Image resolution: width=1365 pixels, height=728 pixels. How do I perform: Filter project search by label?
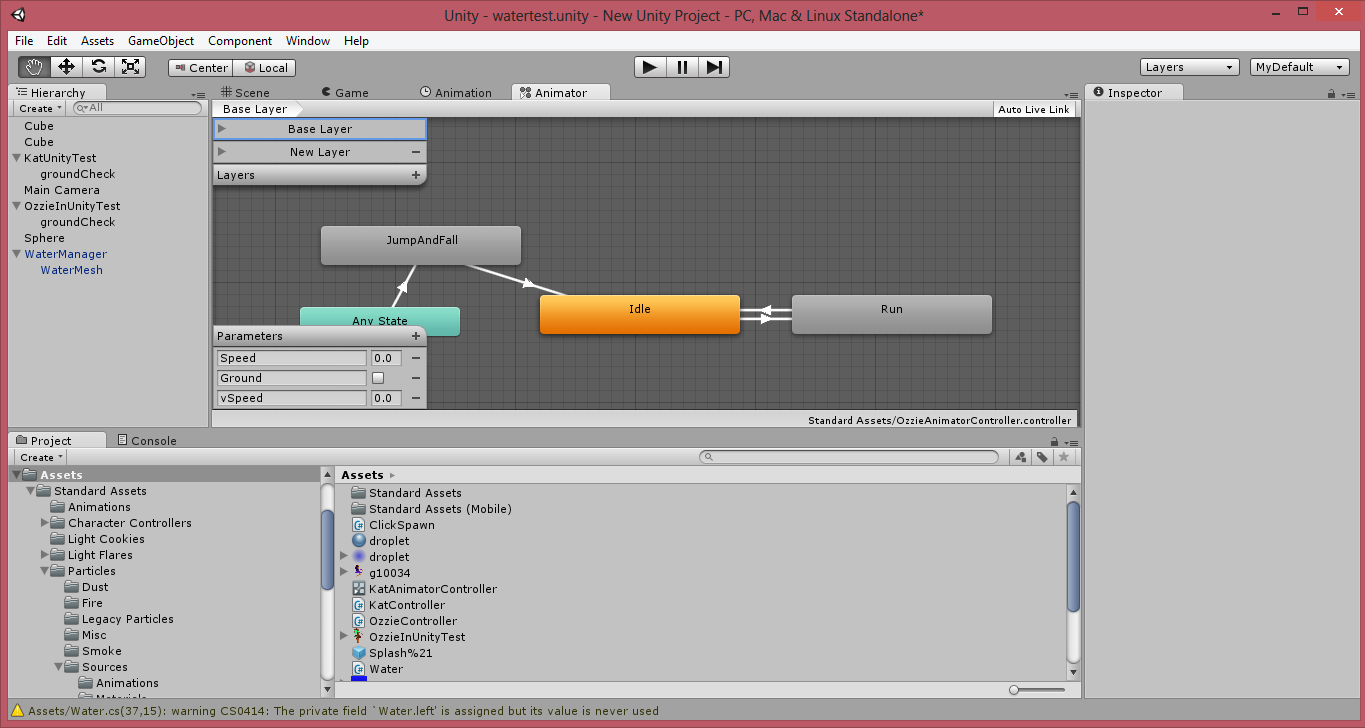[x=1042, y=457]
